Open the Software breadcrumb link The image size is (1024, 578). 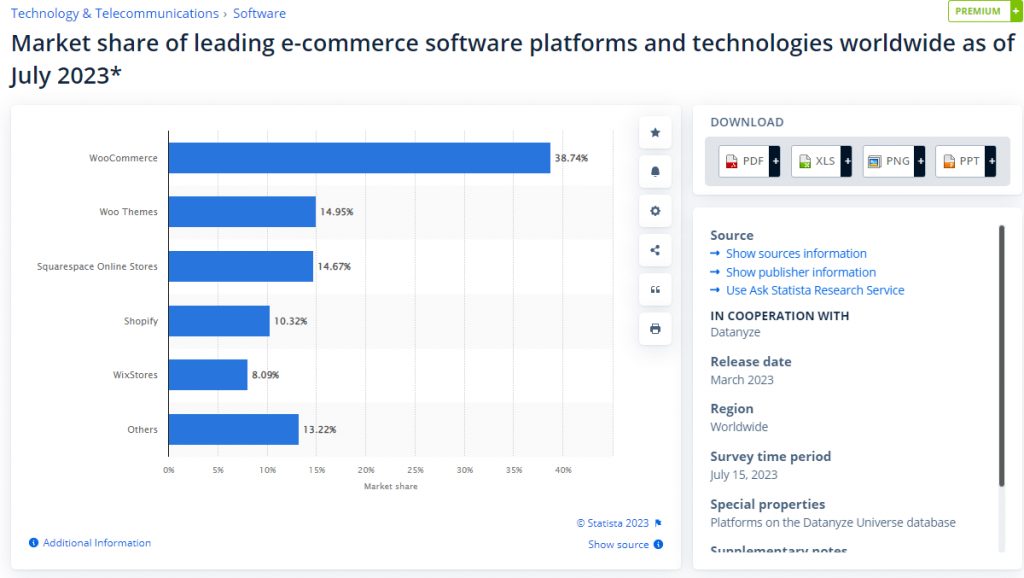pyautogui.click(x=259, y=13)
